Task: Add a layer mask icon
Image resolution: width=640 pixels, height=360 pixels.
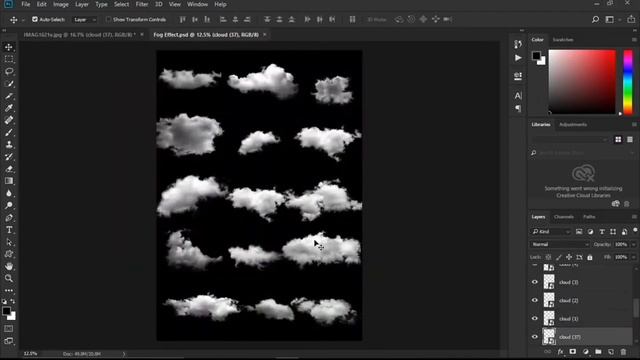Action: [x=573, y=352]
